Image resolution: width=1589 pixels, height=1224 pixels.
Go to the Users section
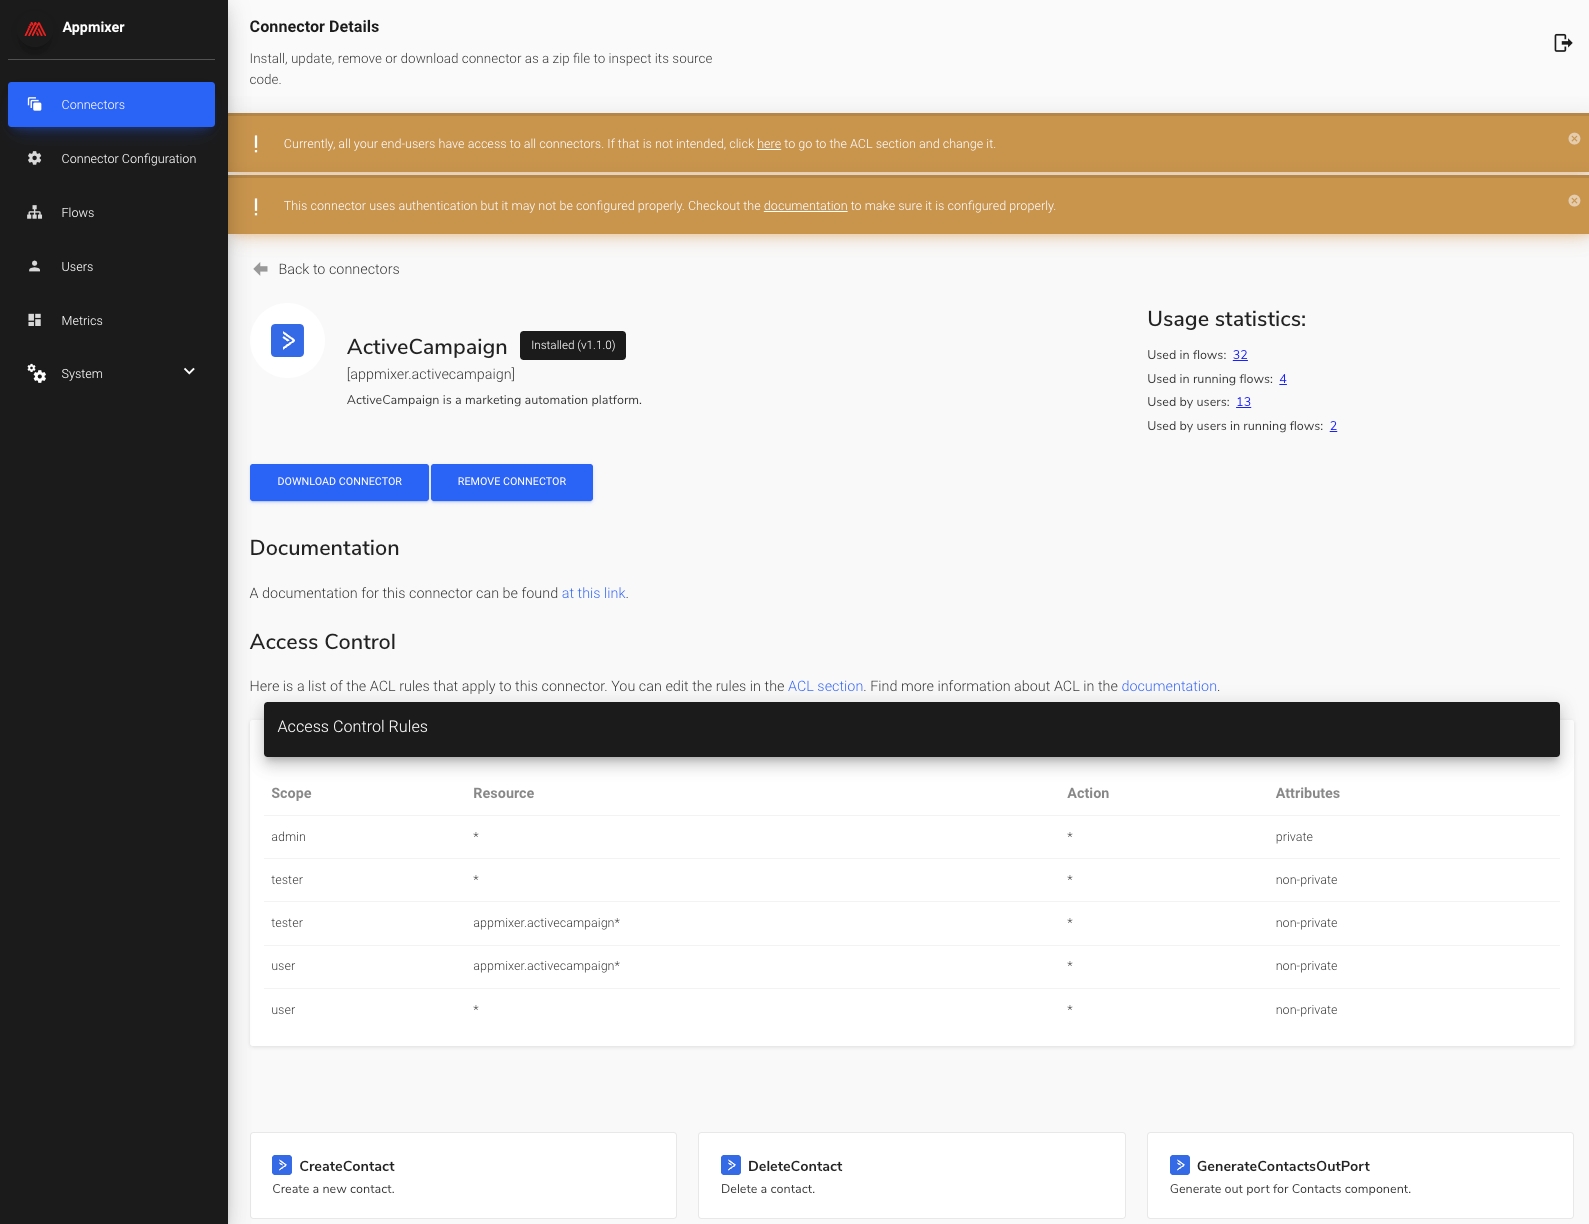(x=77, y=267)
